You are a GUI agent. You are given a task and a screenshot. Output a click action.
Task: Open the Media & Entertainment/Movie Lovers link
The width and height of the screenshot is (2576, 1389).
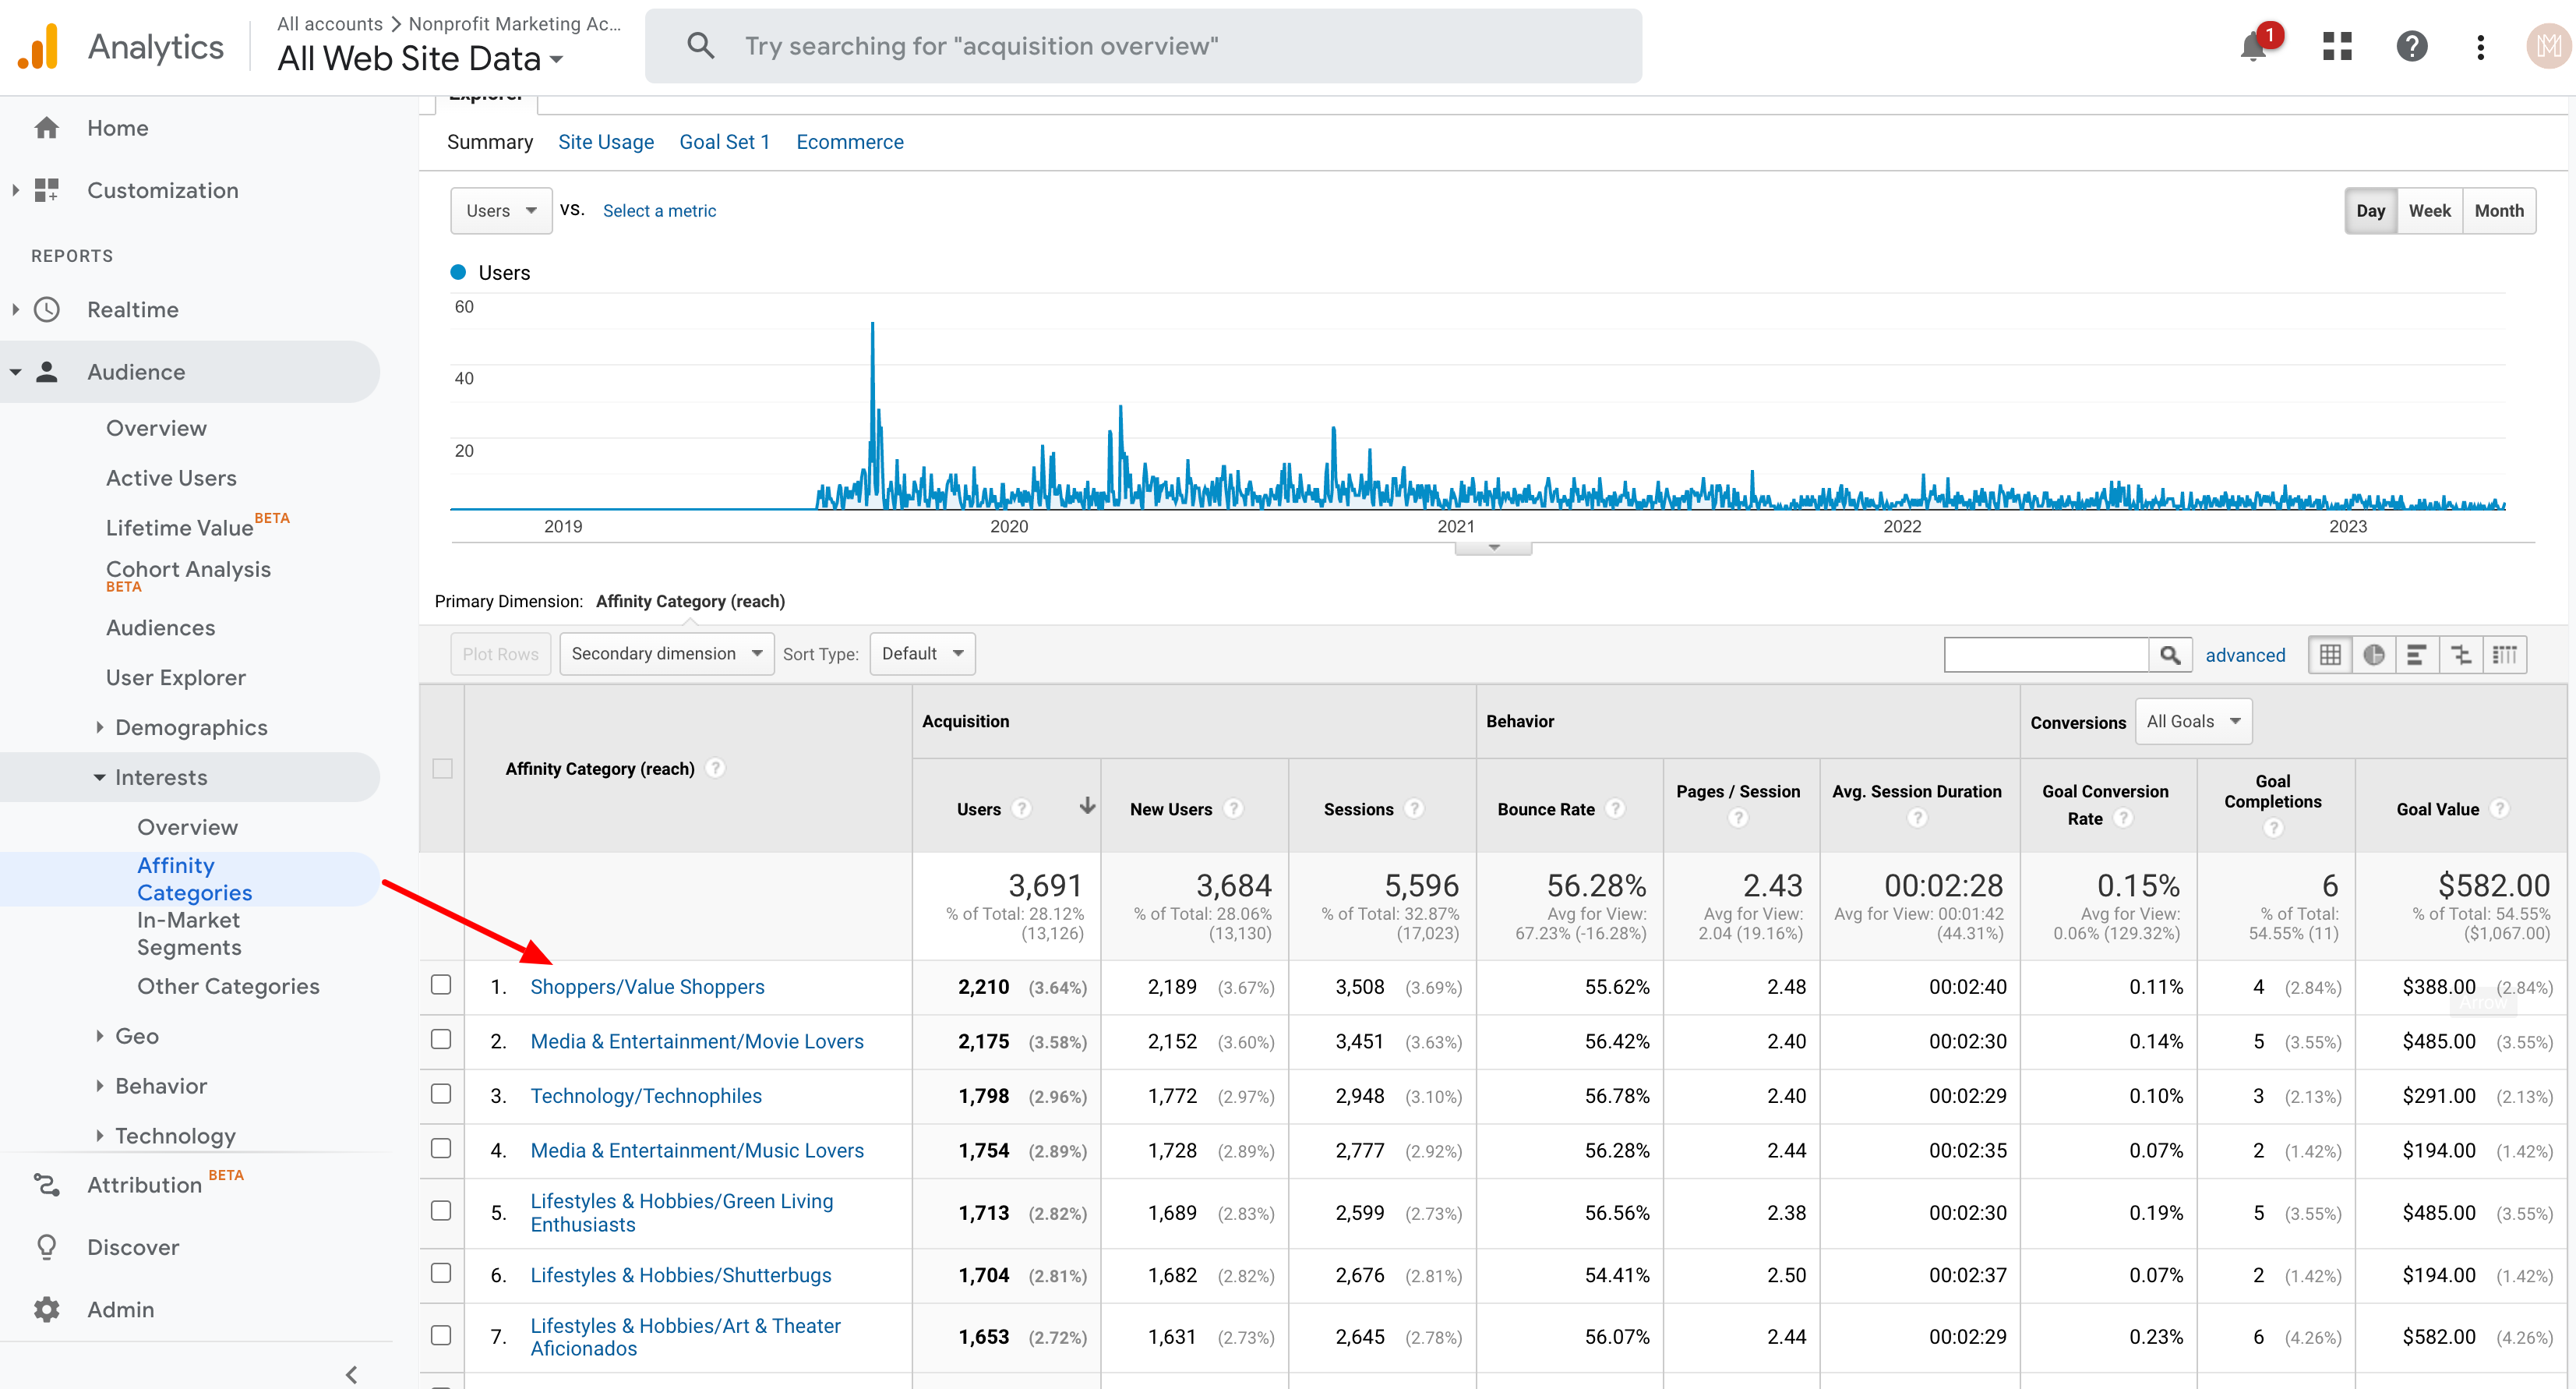696,1041
